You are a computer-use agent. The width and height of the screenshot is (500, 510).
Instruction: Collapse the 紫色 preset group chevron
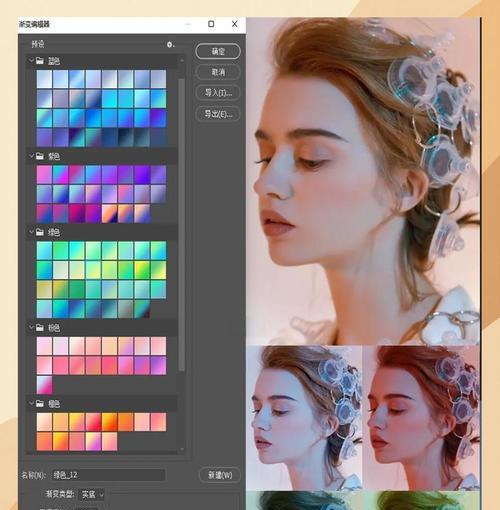[31, 156]
